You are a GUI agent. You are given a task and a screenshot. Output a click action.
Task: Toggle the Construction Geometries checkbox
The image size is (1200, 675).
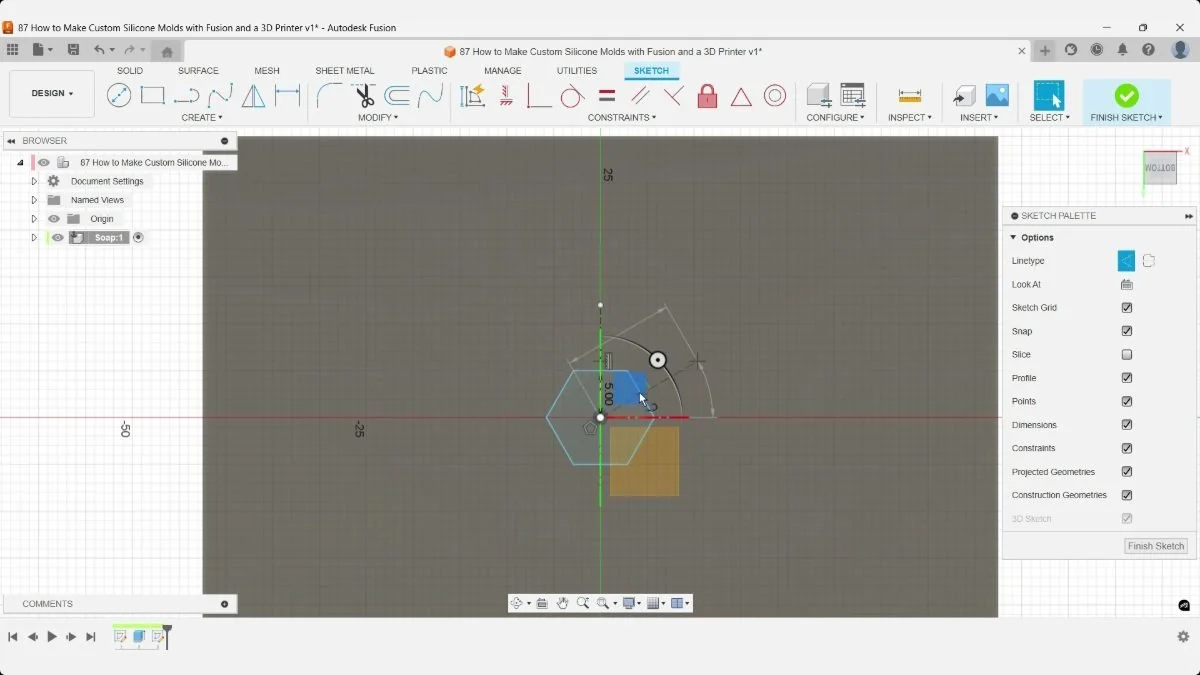tap(1127, 495)
